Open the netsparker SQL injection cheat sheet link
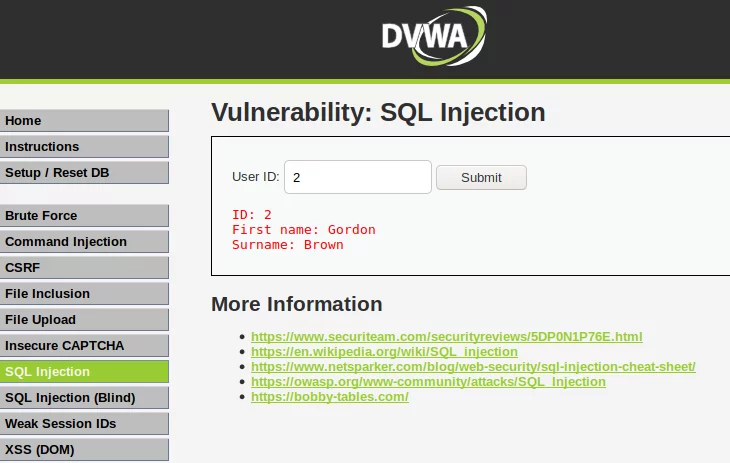This screenshot has height=463, width=730. click(473, 367)
